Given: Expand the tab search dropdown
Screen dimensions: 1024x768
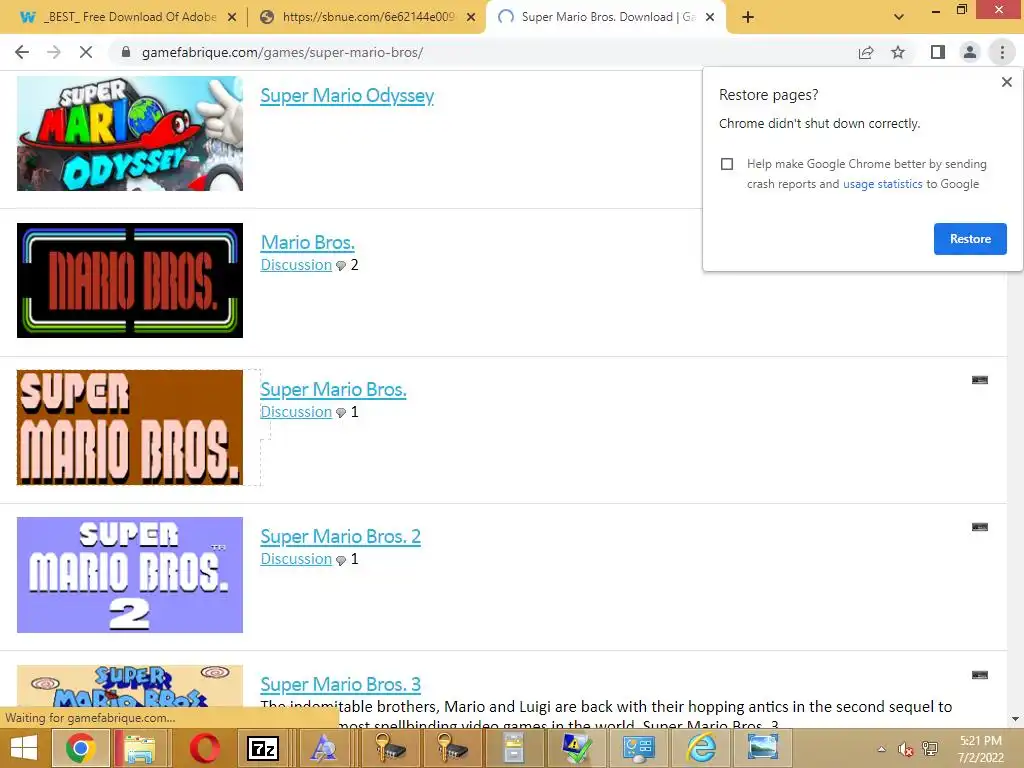Looking at the screenshot, I should tap(899, 17).
